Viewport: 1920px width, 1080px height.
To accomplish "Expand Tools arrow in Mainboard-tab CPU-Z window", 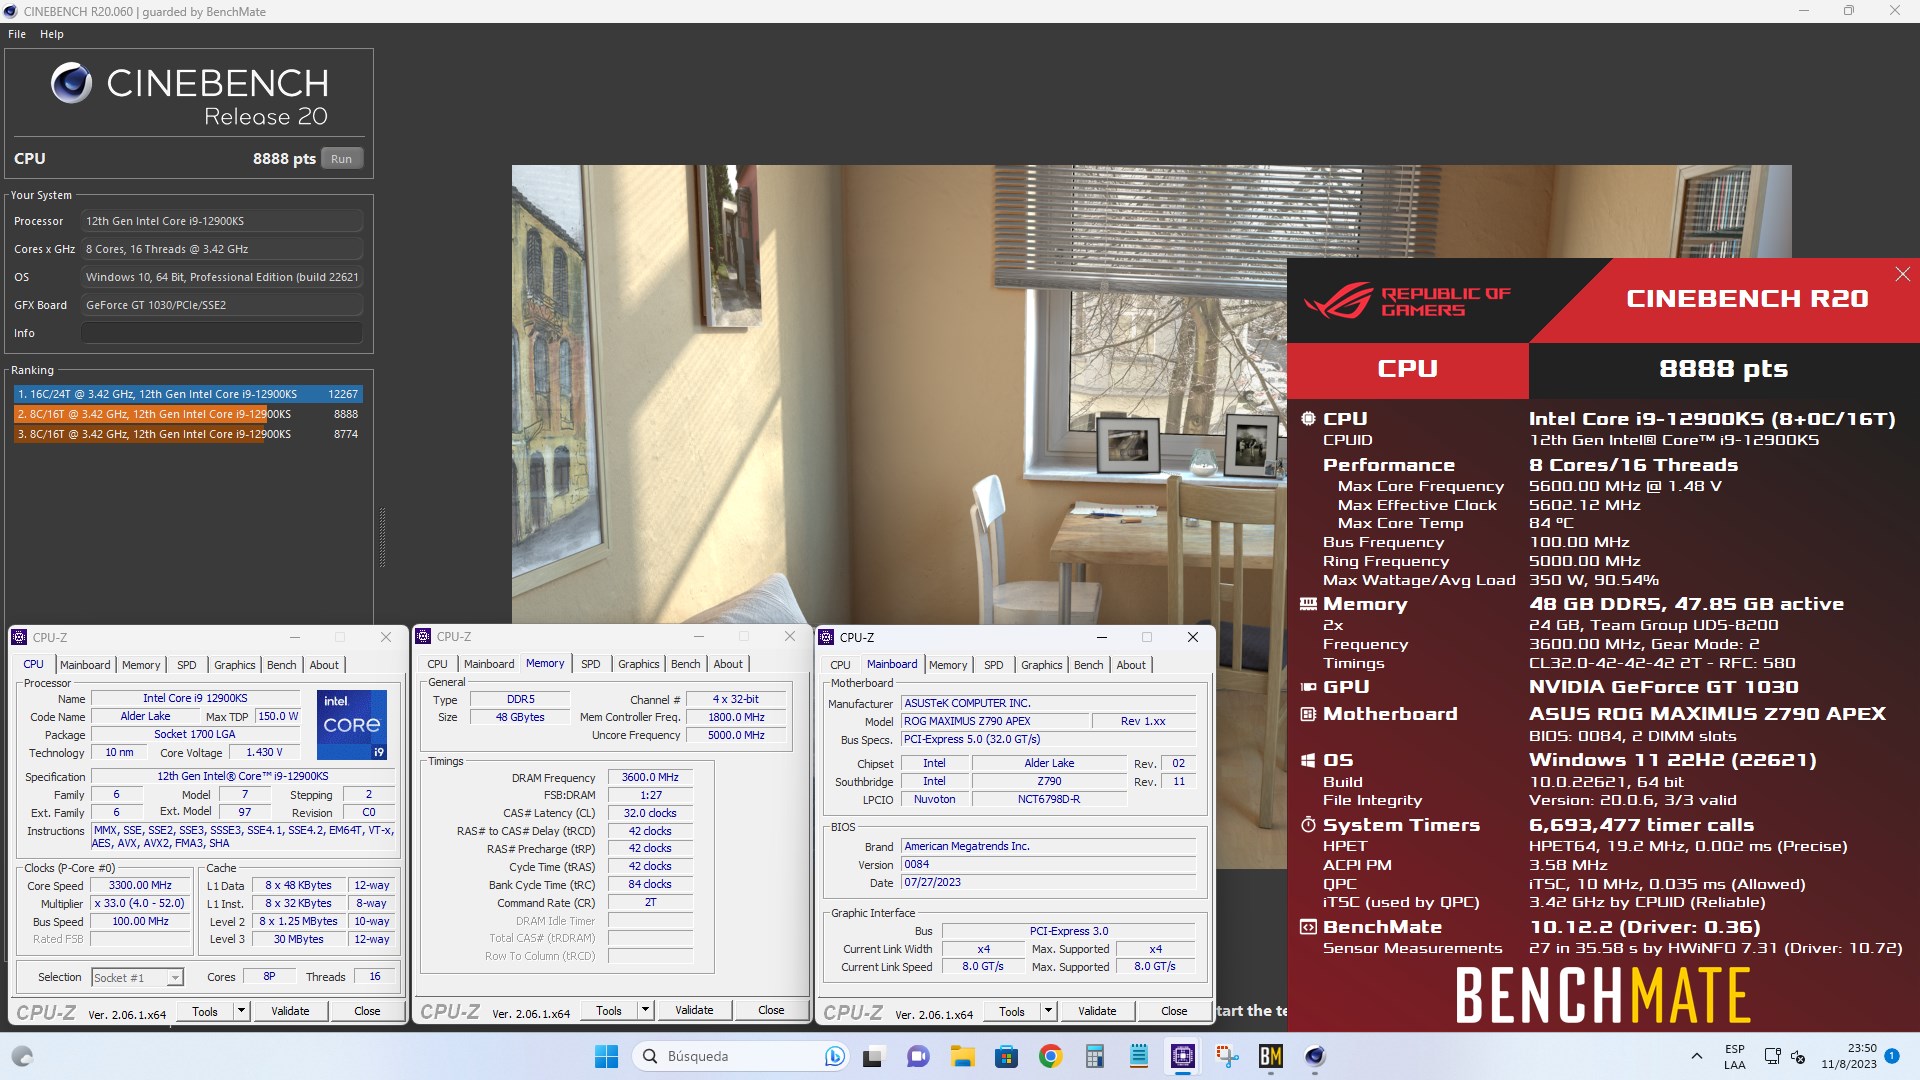I will (x=1048, y=1011).
